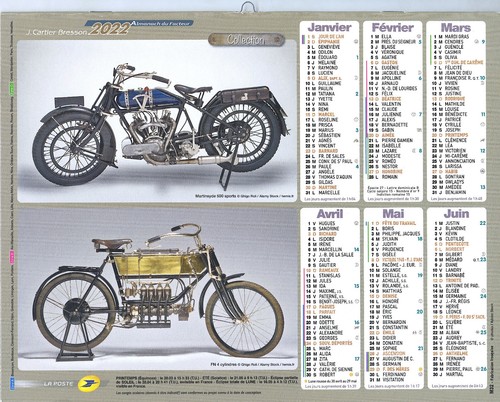Click 'GUILLAUME' in Janvier
The height and width of the screenshot is (402, 500).
point(330,83)
